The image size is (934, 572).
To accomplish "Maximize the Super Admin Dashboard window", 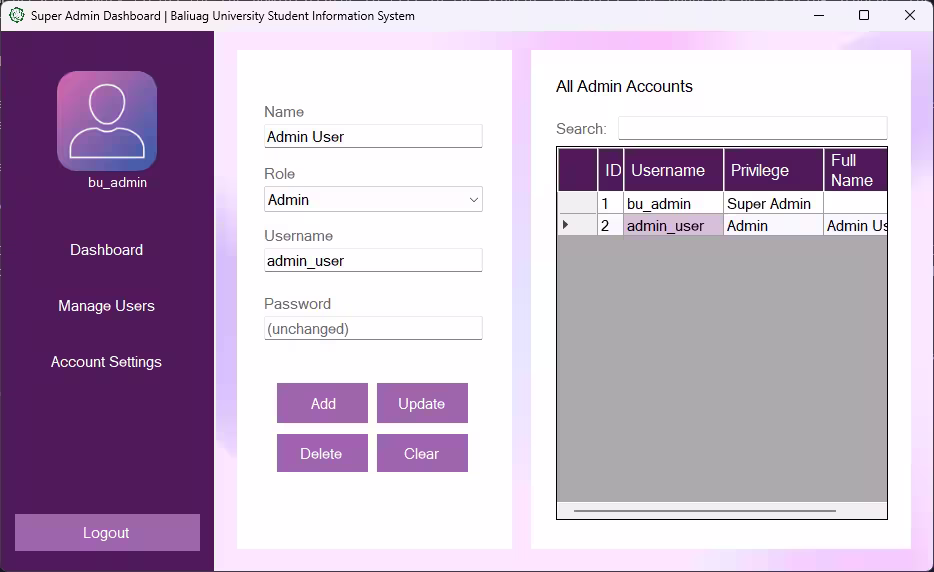I will tap(864, 15).
